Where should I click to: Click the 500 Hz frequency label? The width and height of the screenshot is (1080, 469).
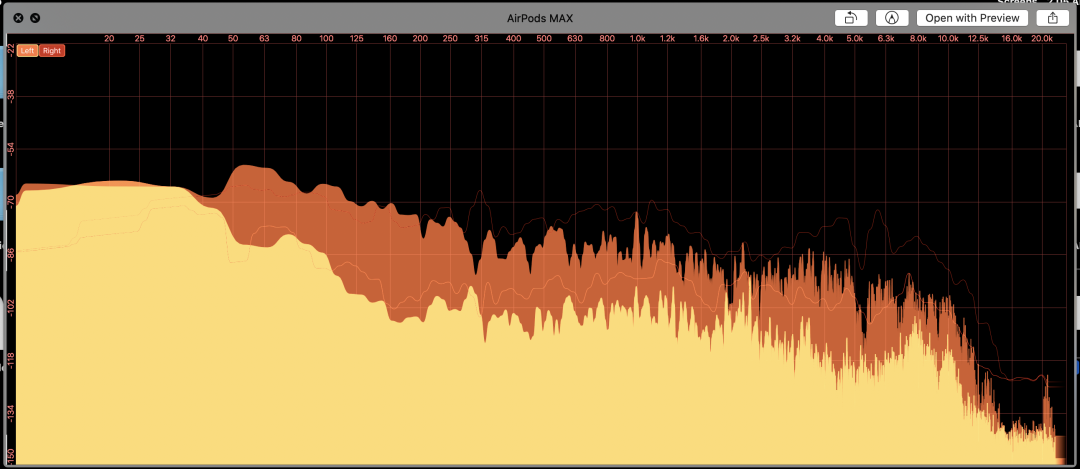coord(544,39)
